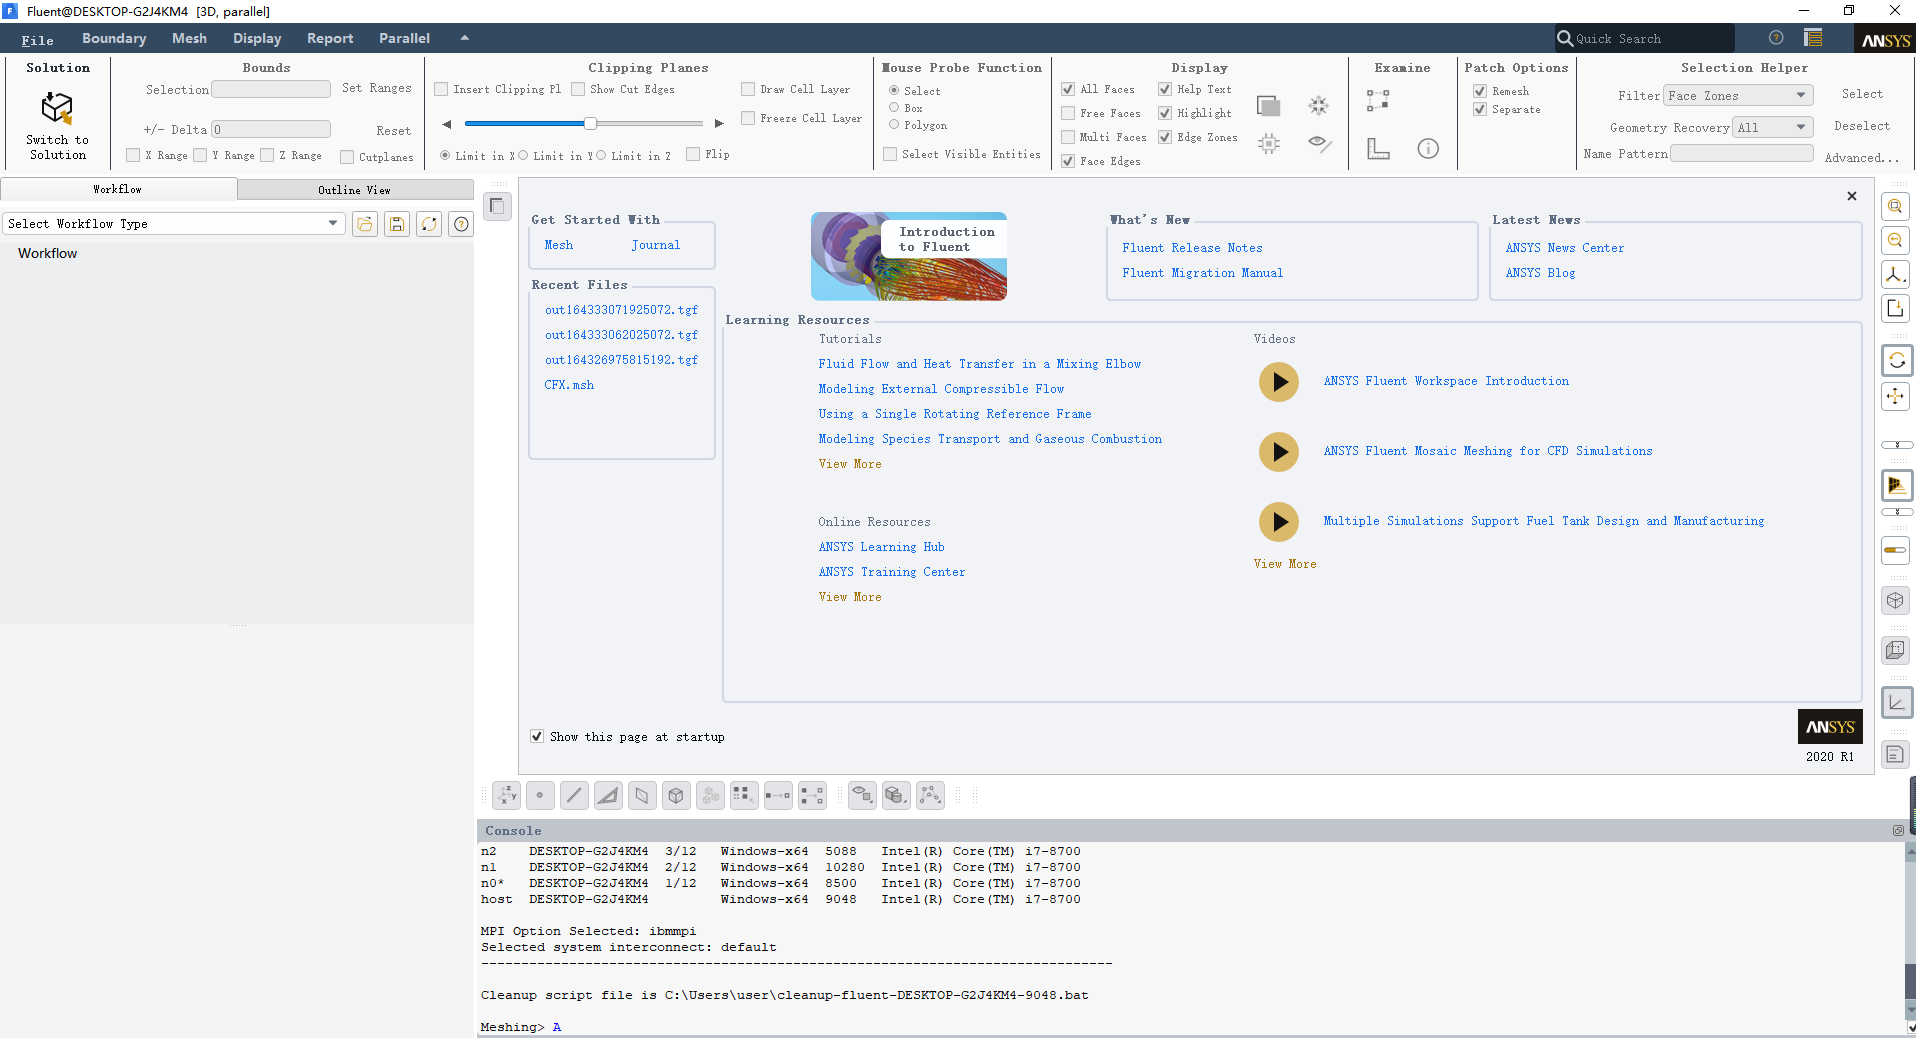Image resolution: width=1916 pixels, height=1038 pixels.
Task: Toggle Freeze Cell Layer checkbox
Action: 748,118
